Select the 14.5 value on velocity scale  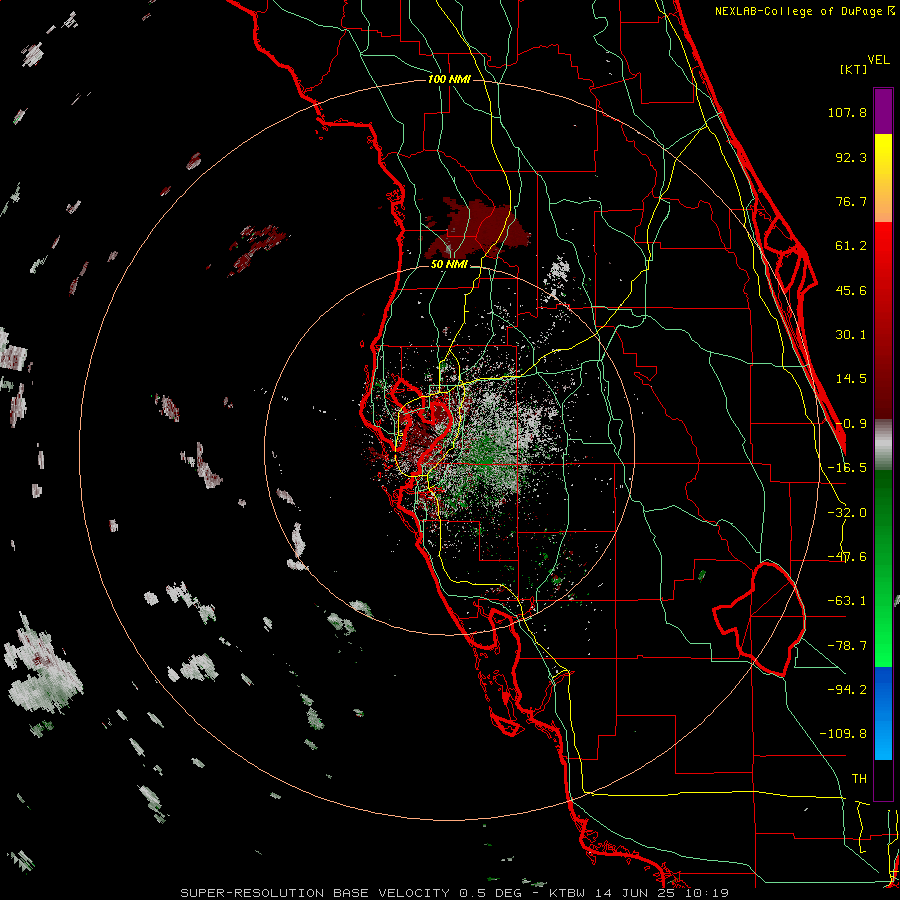pos(851,379)
